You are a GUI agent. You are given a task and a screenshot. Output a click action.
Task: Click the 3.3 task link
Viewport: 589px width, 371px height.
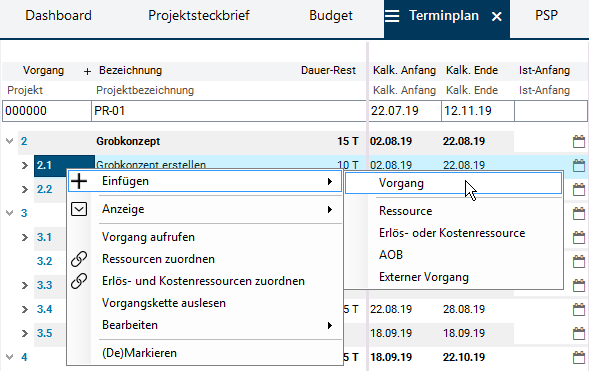(x=44, y=285)
